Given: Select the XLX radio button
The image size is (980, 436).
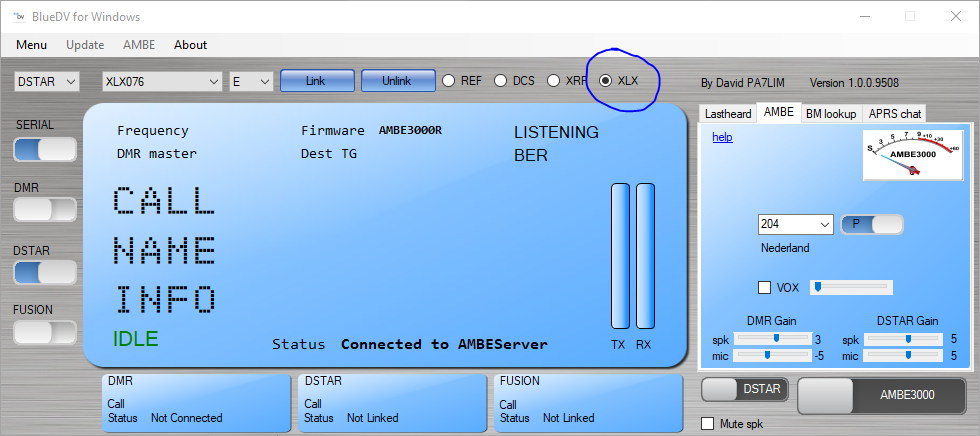Looking at the screenshot, I should pyautogui.click(x=605, y=81).
